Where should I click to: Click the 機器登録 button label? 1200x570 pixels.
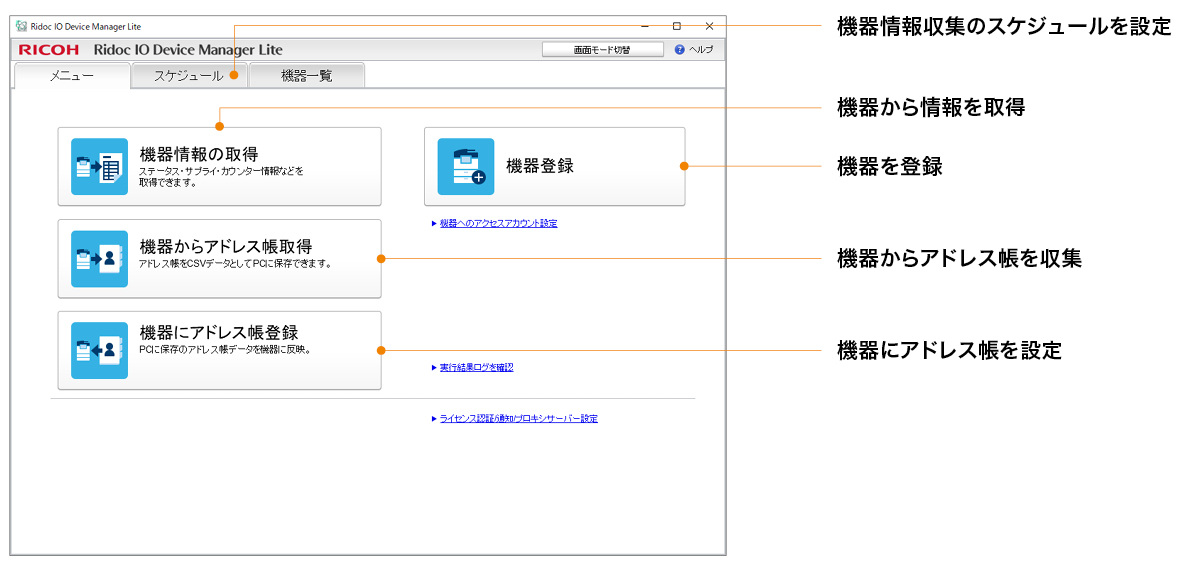click(540, 166)
